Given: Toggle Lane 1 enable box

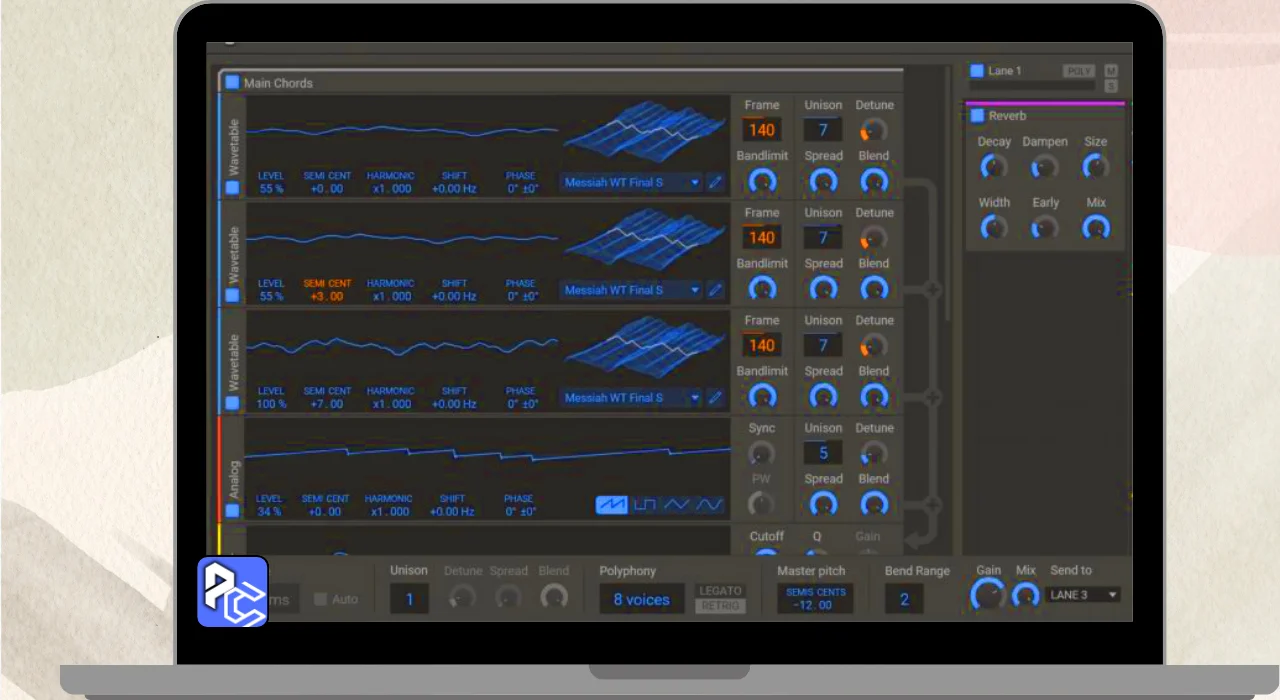Looking at the screenshot, I should (977, 71).
